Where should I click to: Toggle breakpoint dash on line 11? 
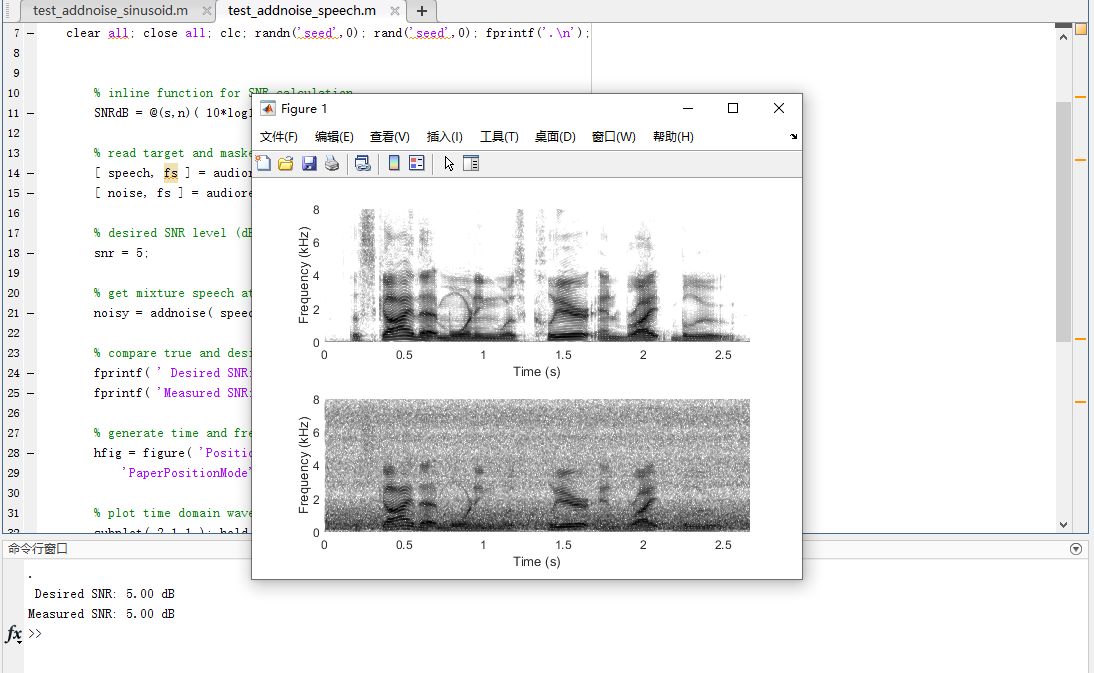point(31,113)
